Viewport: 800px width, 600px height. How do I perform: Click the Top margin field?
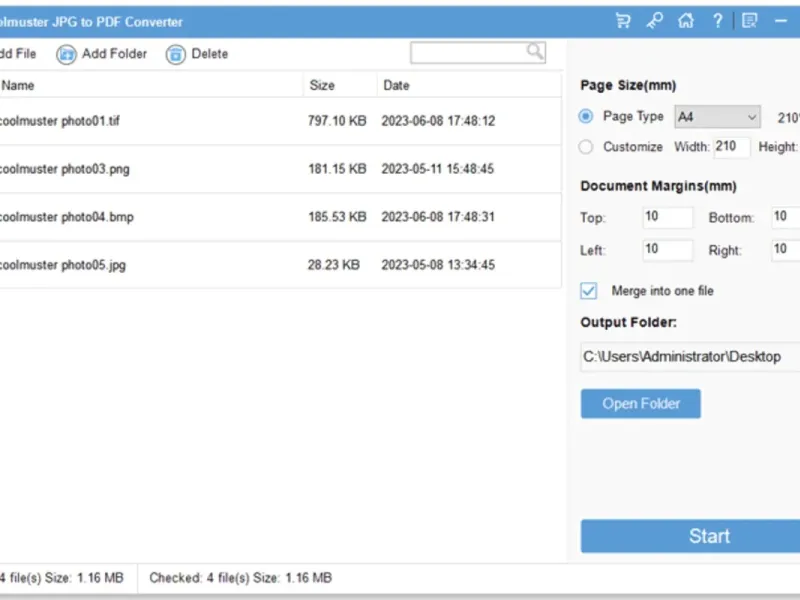[x=667, y=217]
